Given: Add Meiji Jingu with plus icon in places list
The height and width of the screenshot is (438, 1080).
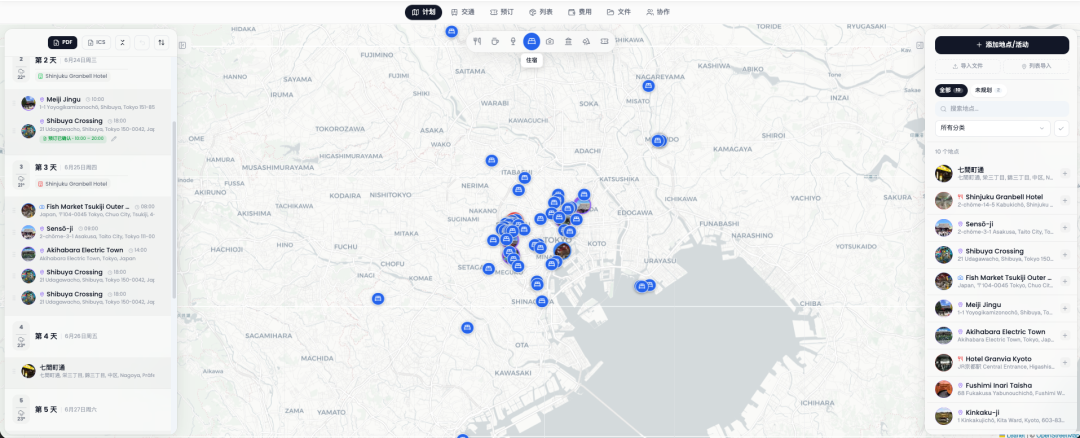Looking at the screenshot, I should (x=1064, y=308).
